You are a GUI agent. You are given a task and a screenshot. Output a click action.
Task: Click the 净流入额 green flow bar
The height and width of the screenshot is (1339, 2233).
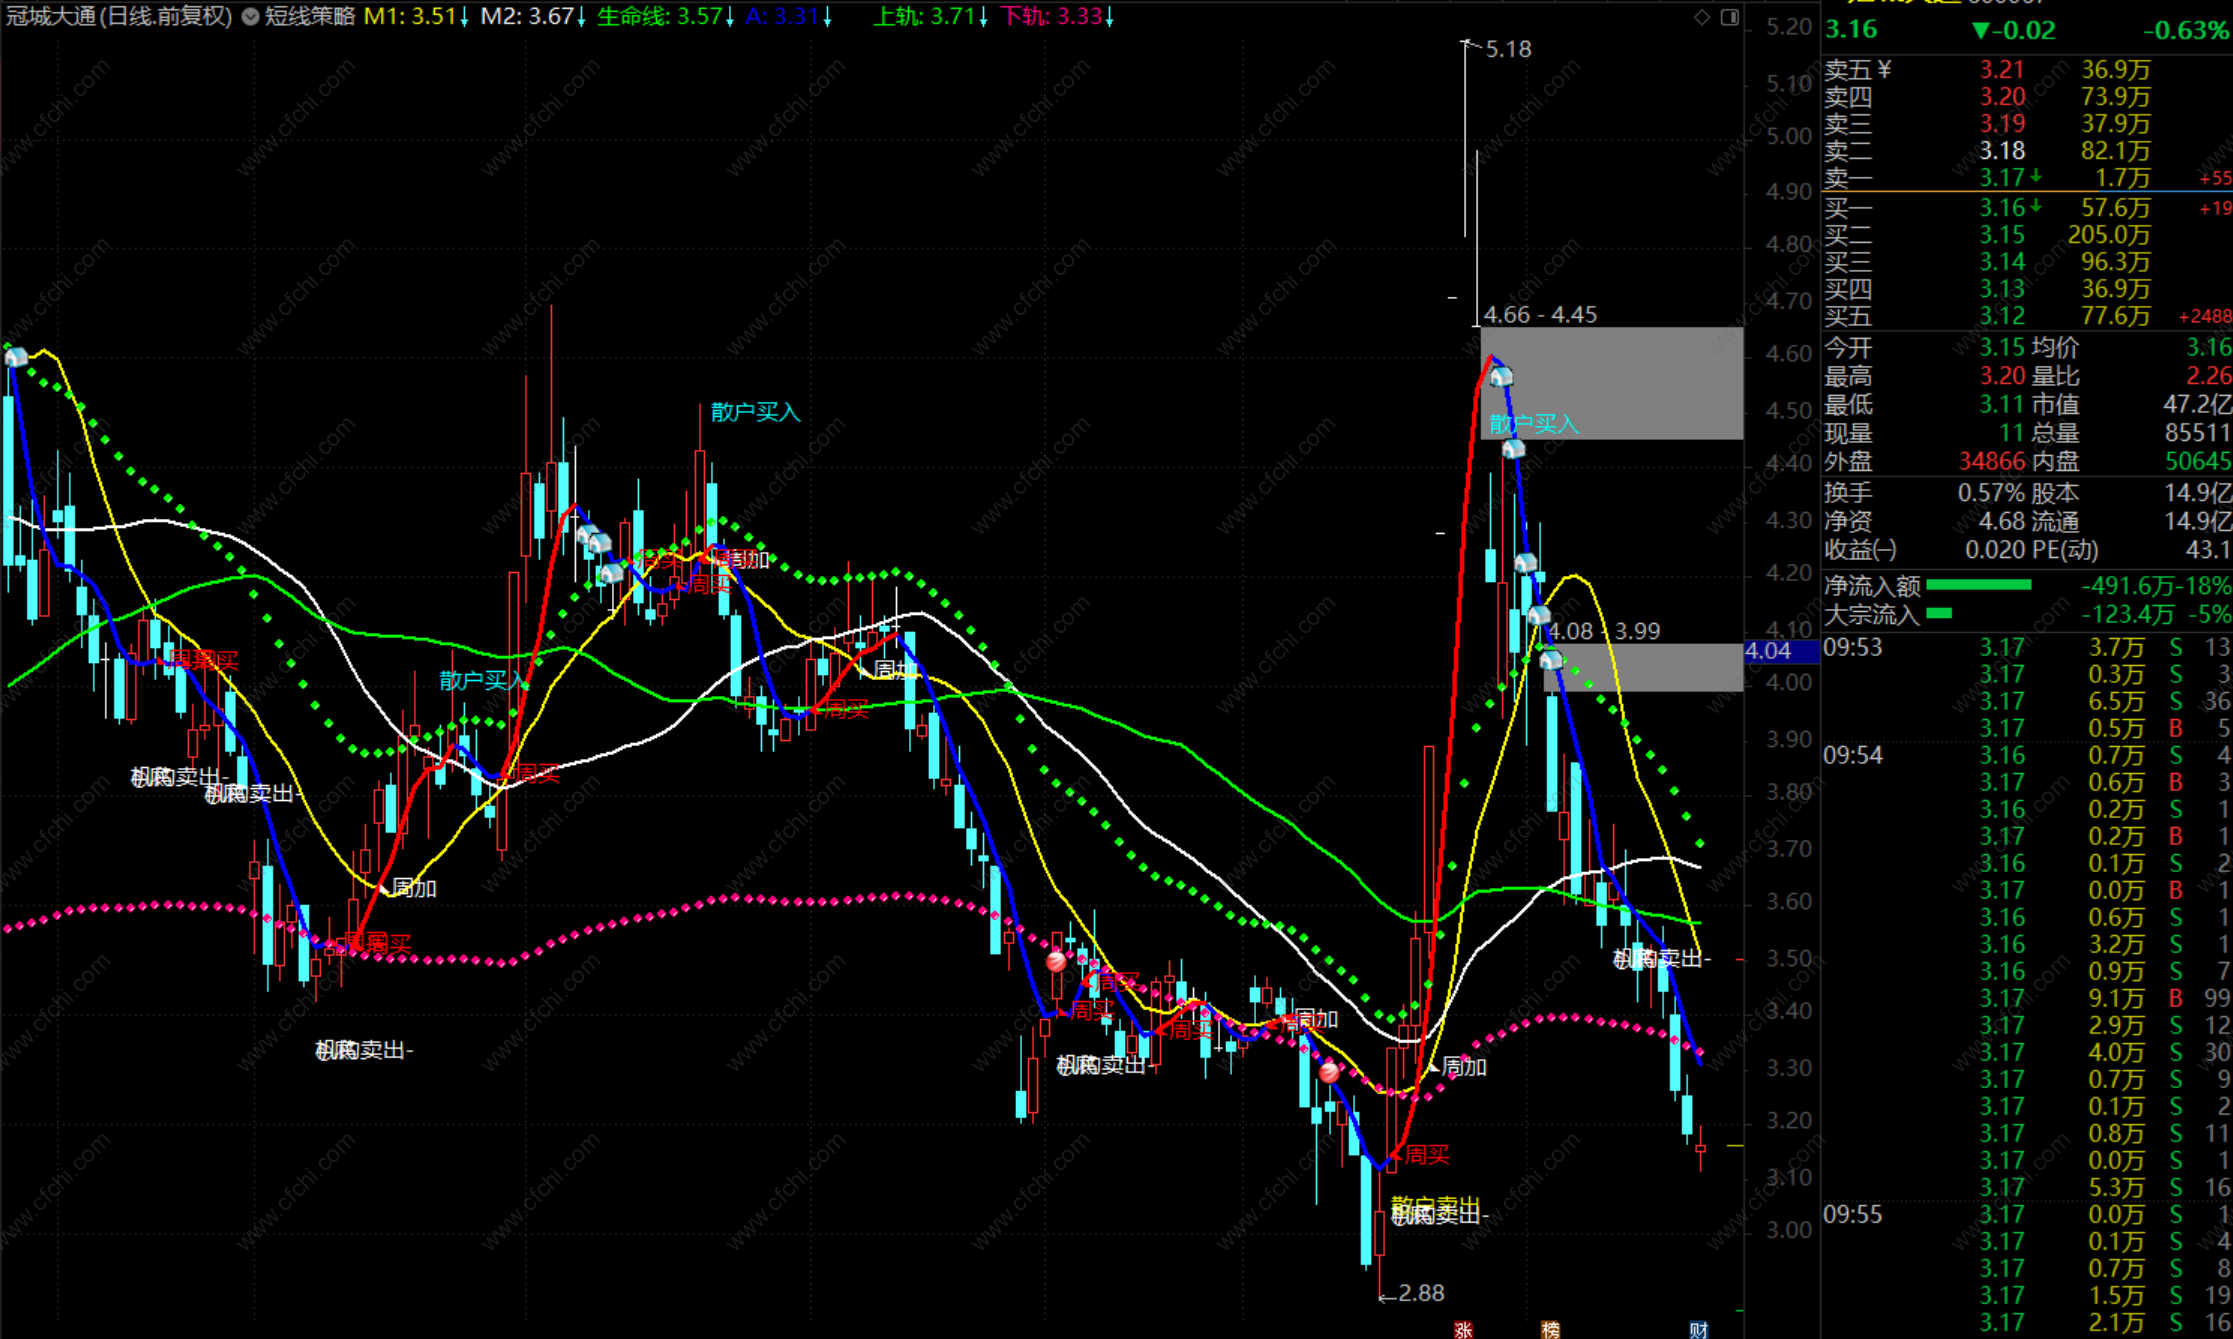pyautogui.click(x=1978, y=585)
